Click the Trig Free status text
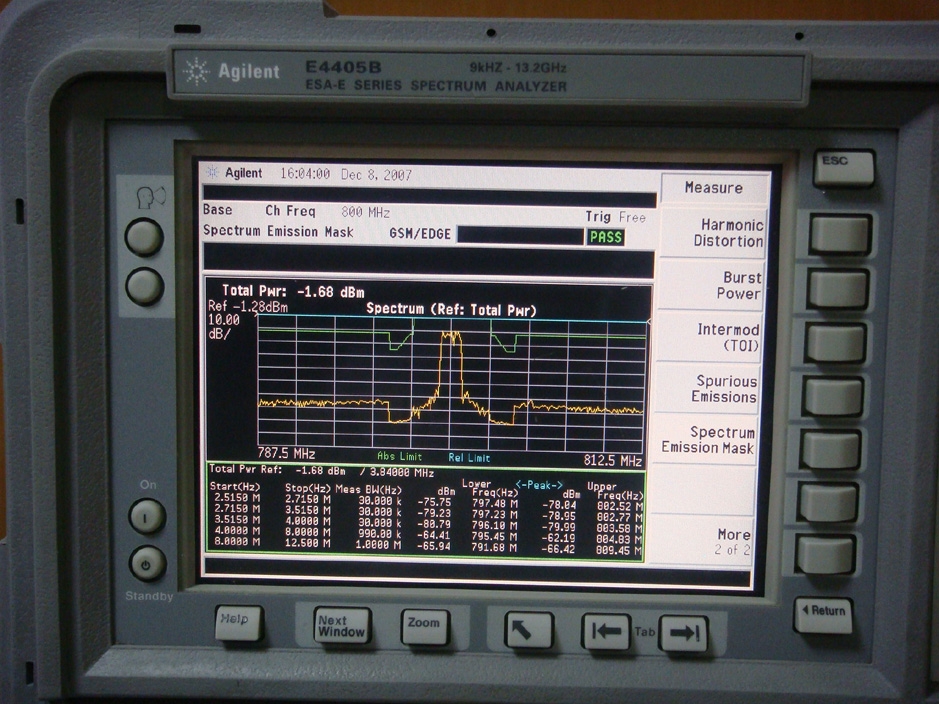Screen dimensions: 939x704 coord(616,217)
